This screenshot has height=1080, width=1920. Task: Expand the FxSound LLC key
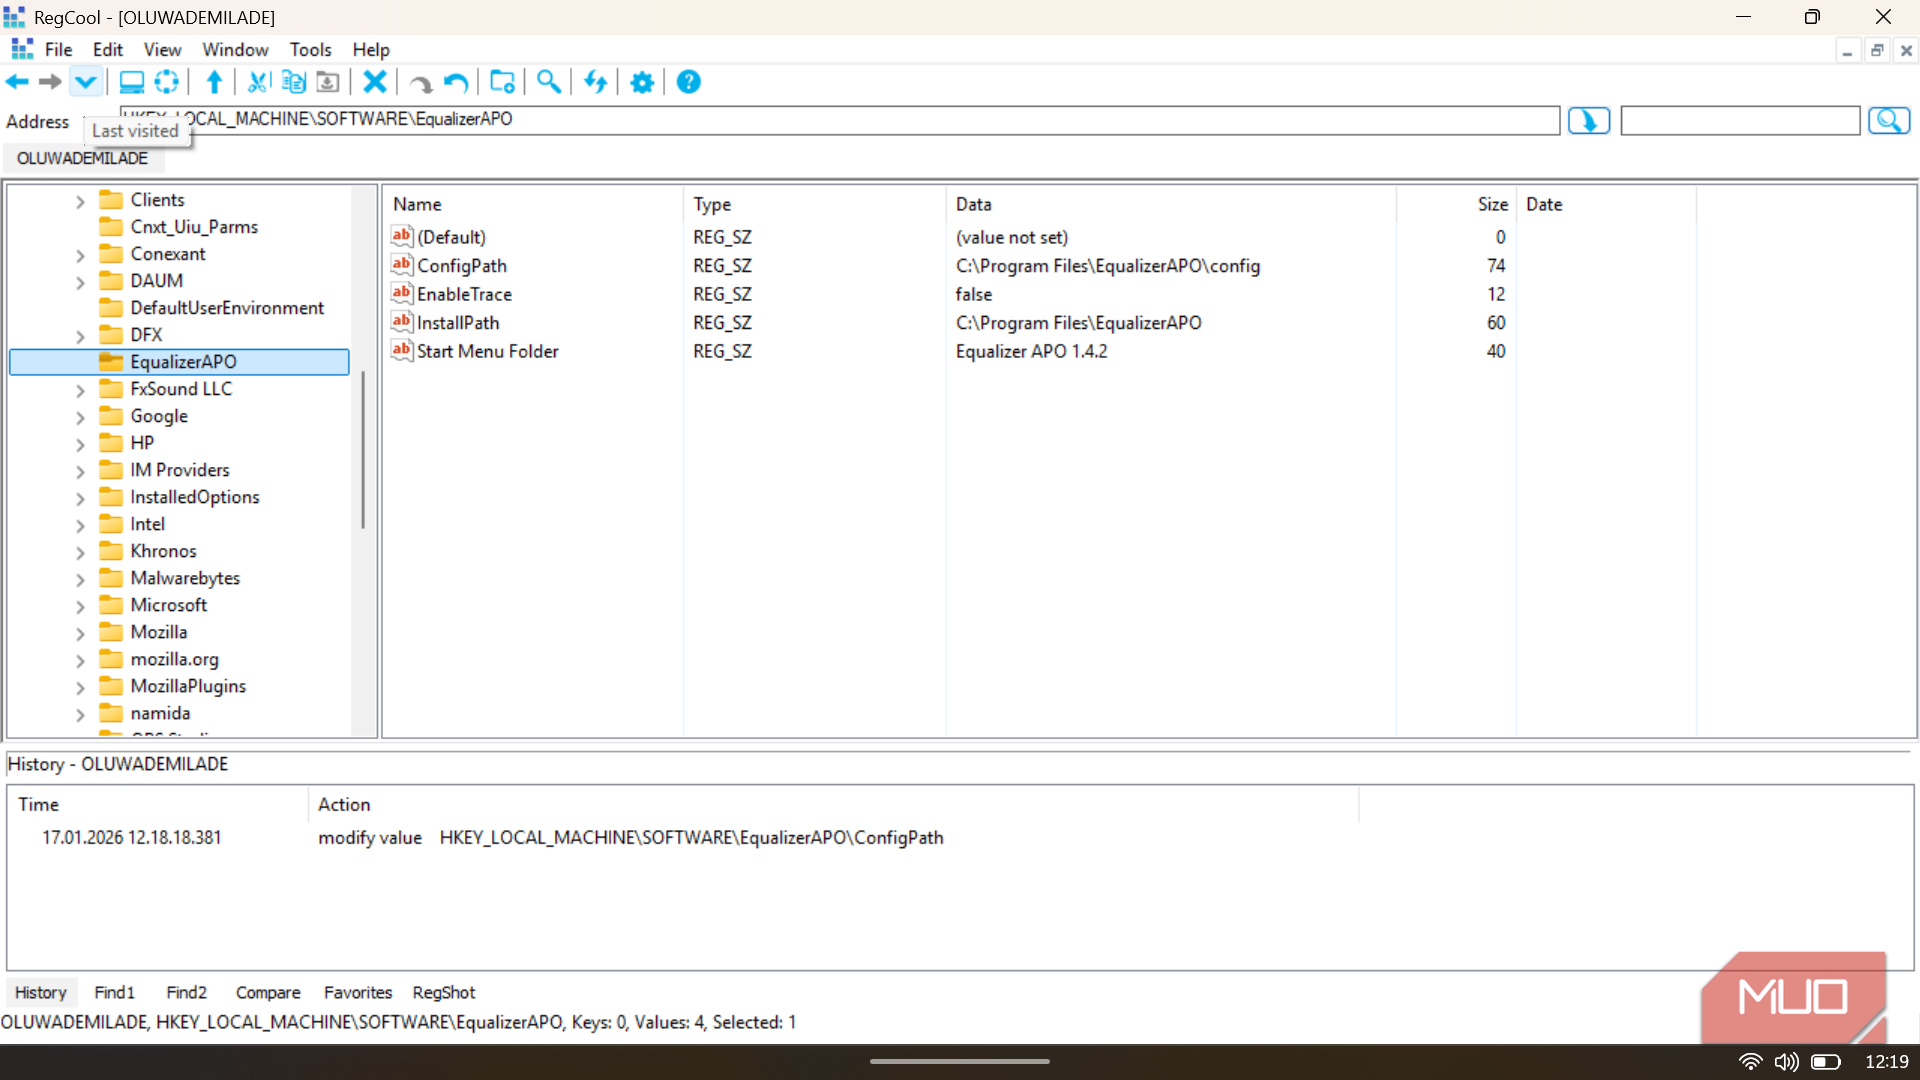(x=80, y=390)
